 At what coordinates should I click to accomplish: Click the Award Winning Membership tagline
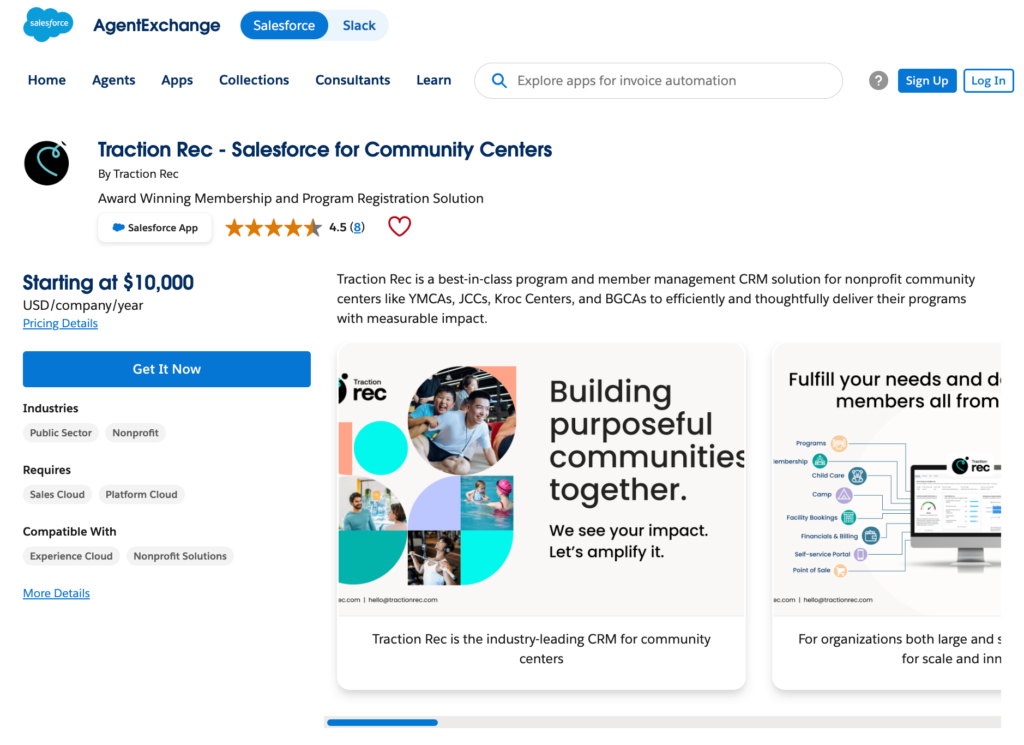(x=291, y=198)
